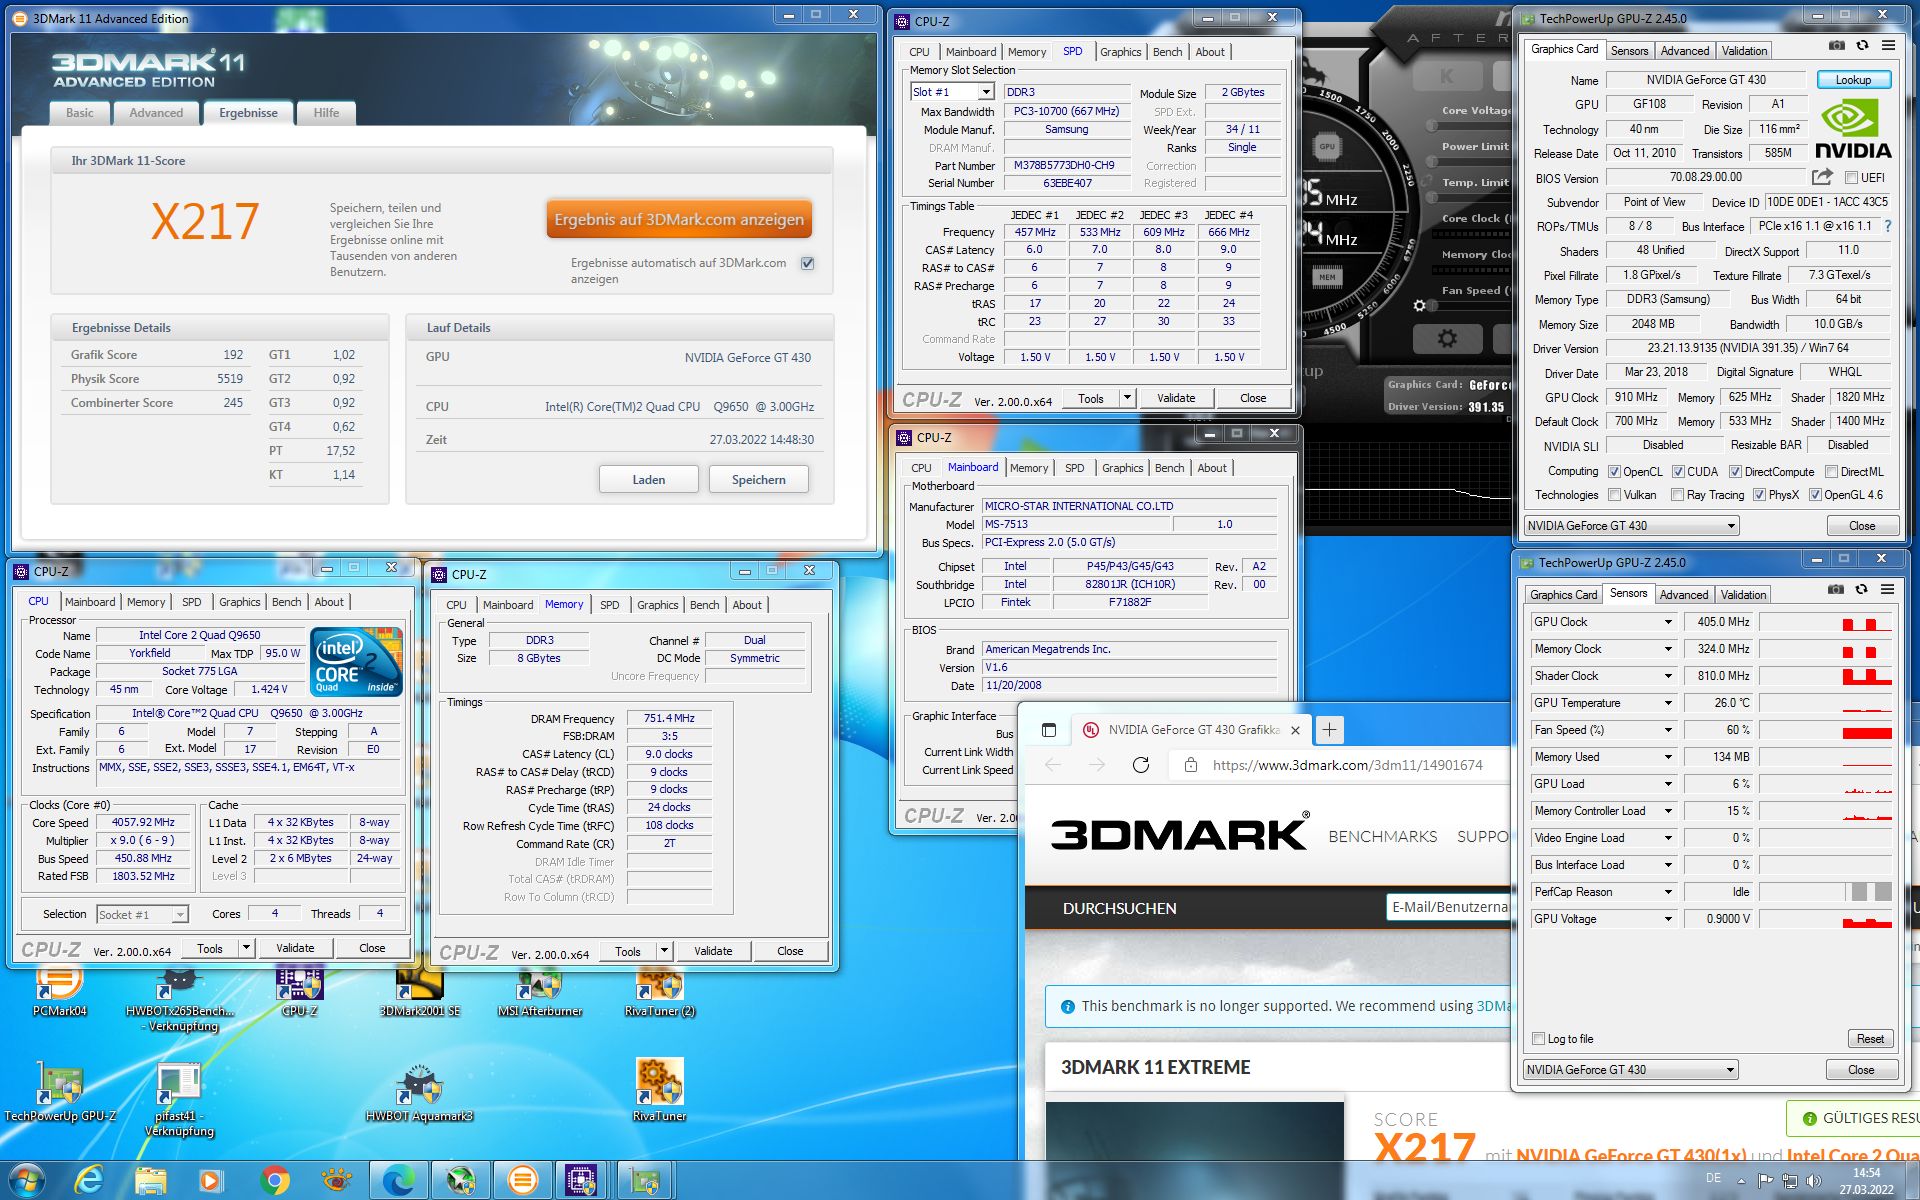
Task: Click the Windows Start orb
Action: click(27, 1181)
